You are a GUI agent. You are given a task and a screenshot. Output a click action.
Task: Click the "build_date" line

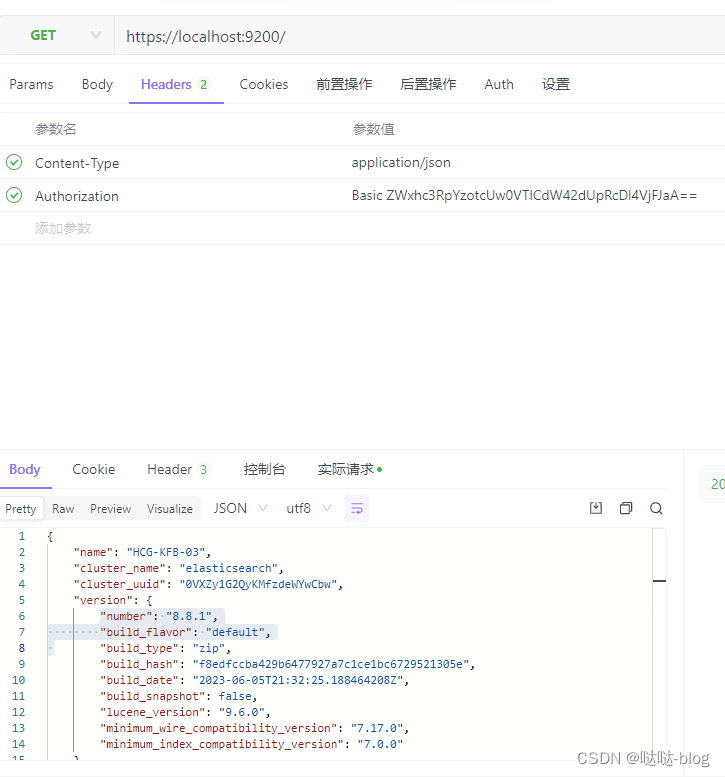click(x=254, y=680)
